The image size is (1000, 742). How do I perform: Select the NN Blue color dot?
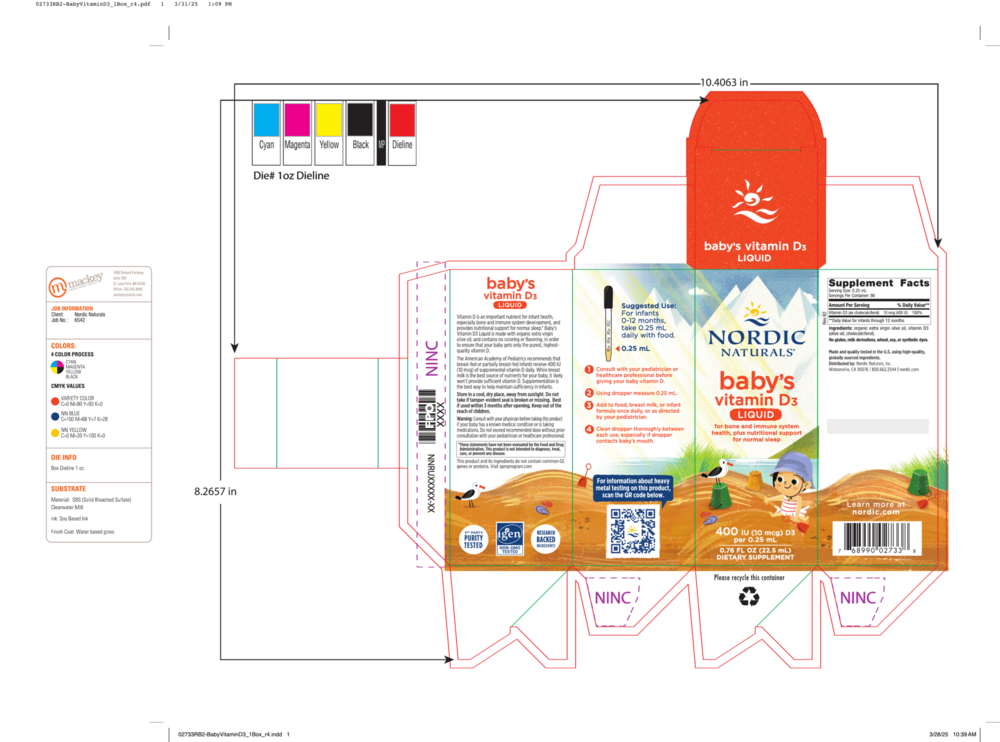(x=54, y=417)
